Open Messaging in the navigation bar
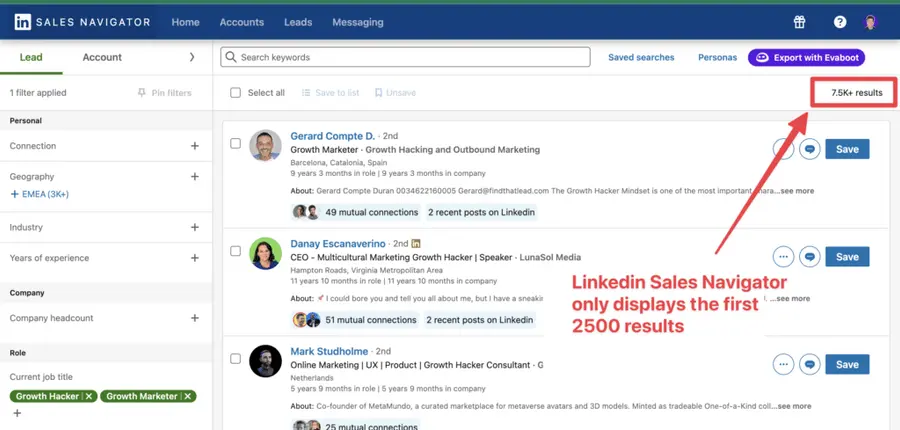900x430 pixels. (358, 22)
